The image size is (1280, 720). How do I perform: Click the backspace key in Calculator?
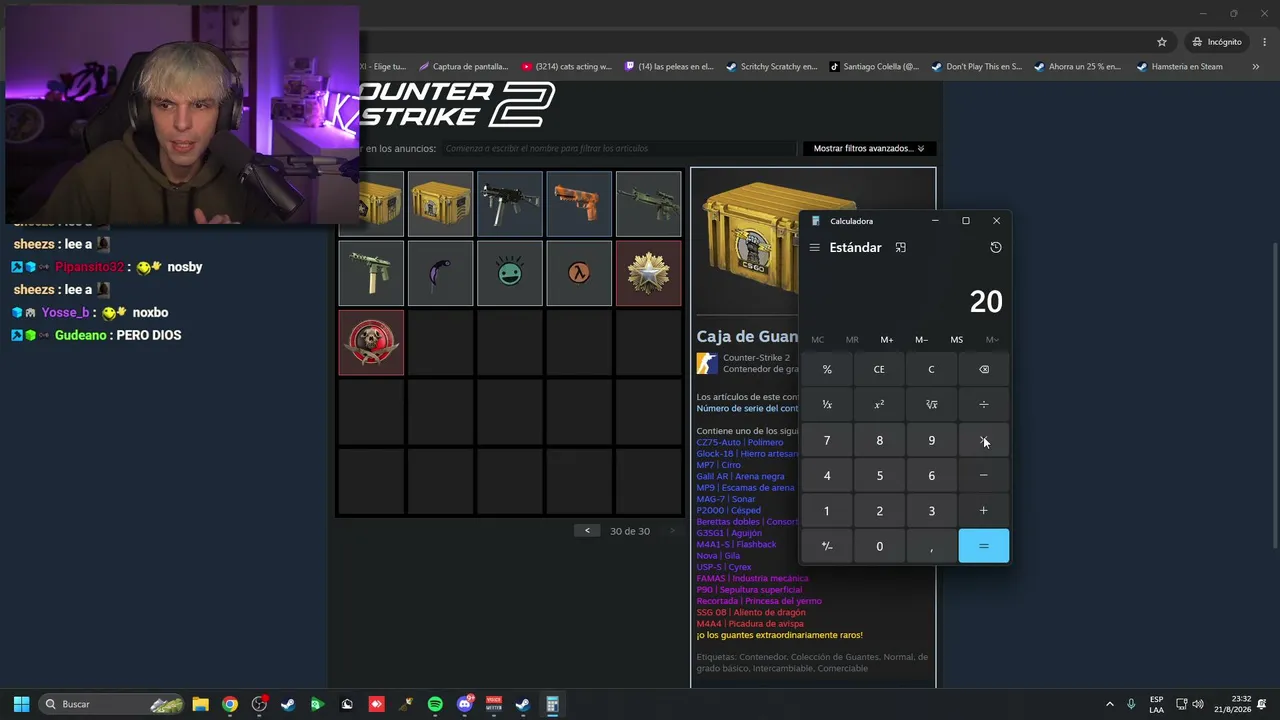pos(984,370)
